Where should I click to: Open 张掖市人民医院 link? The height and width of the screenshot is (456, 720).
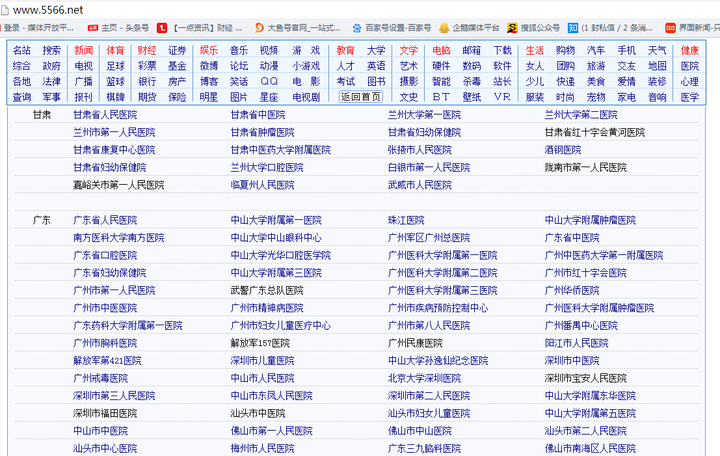(420, 150)
